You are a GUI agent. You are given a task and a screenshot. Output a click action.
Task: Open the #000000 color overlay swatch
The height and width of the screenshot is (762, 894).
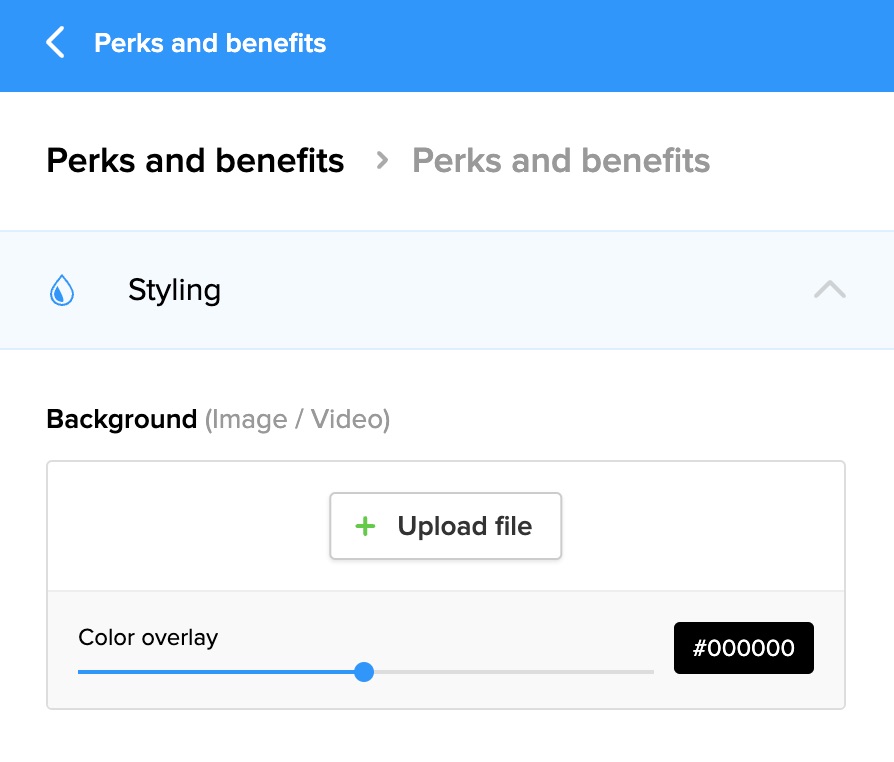743,648
